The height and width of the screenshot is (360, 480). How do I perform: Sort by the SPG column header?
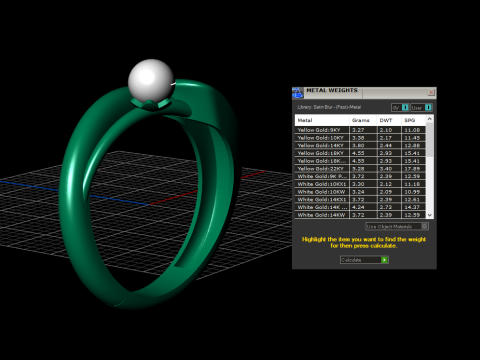pos(413,120)
